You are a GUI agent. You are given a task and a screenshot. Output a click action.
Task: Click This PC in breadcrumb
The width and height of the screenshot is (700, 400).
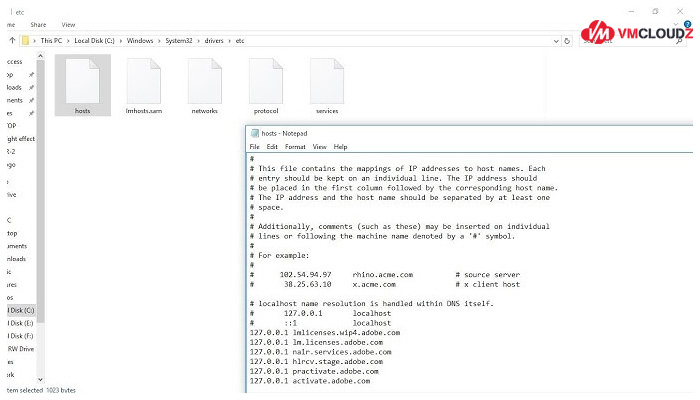coord(51,41)
